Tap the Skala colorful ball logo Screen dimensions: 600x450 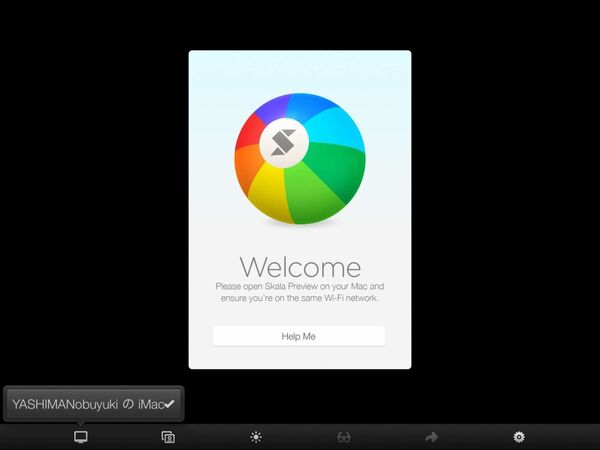click(300, 158)
